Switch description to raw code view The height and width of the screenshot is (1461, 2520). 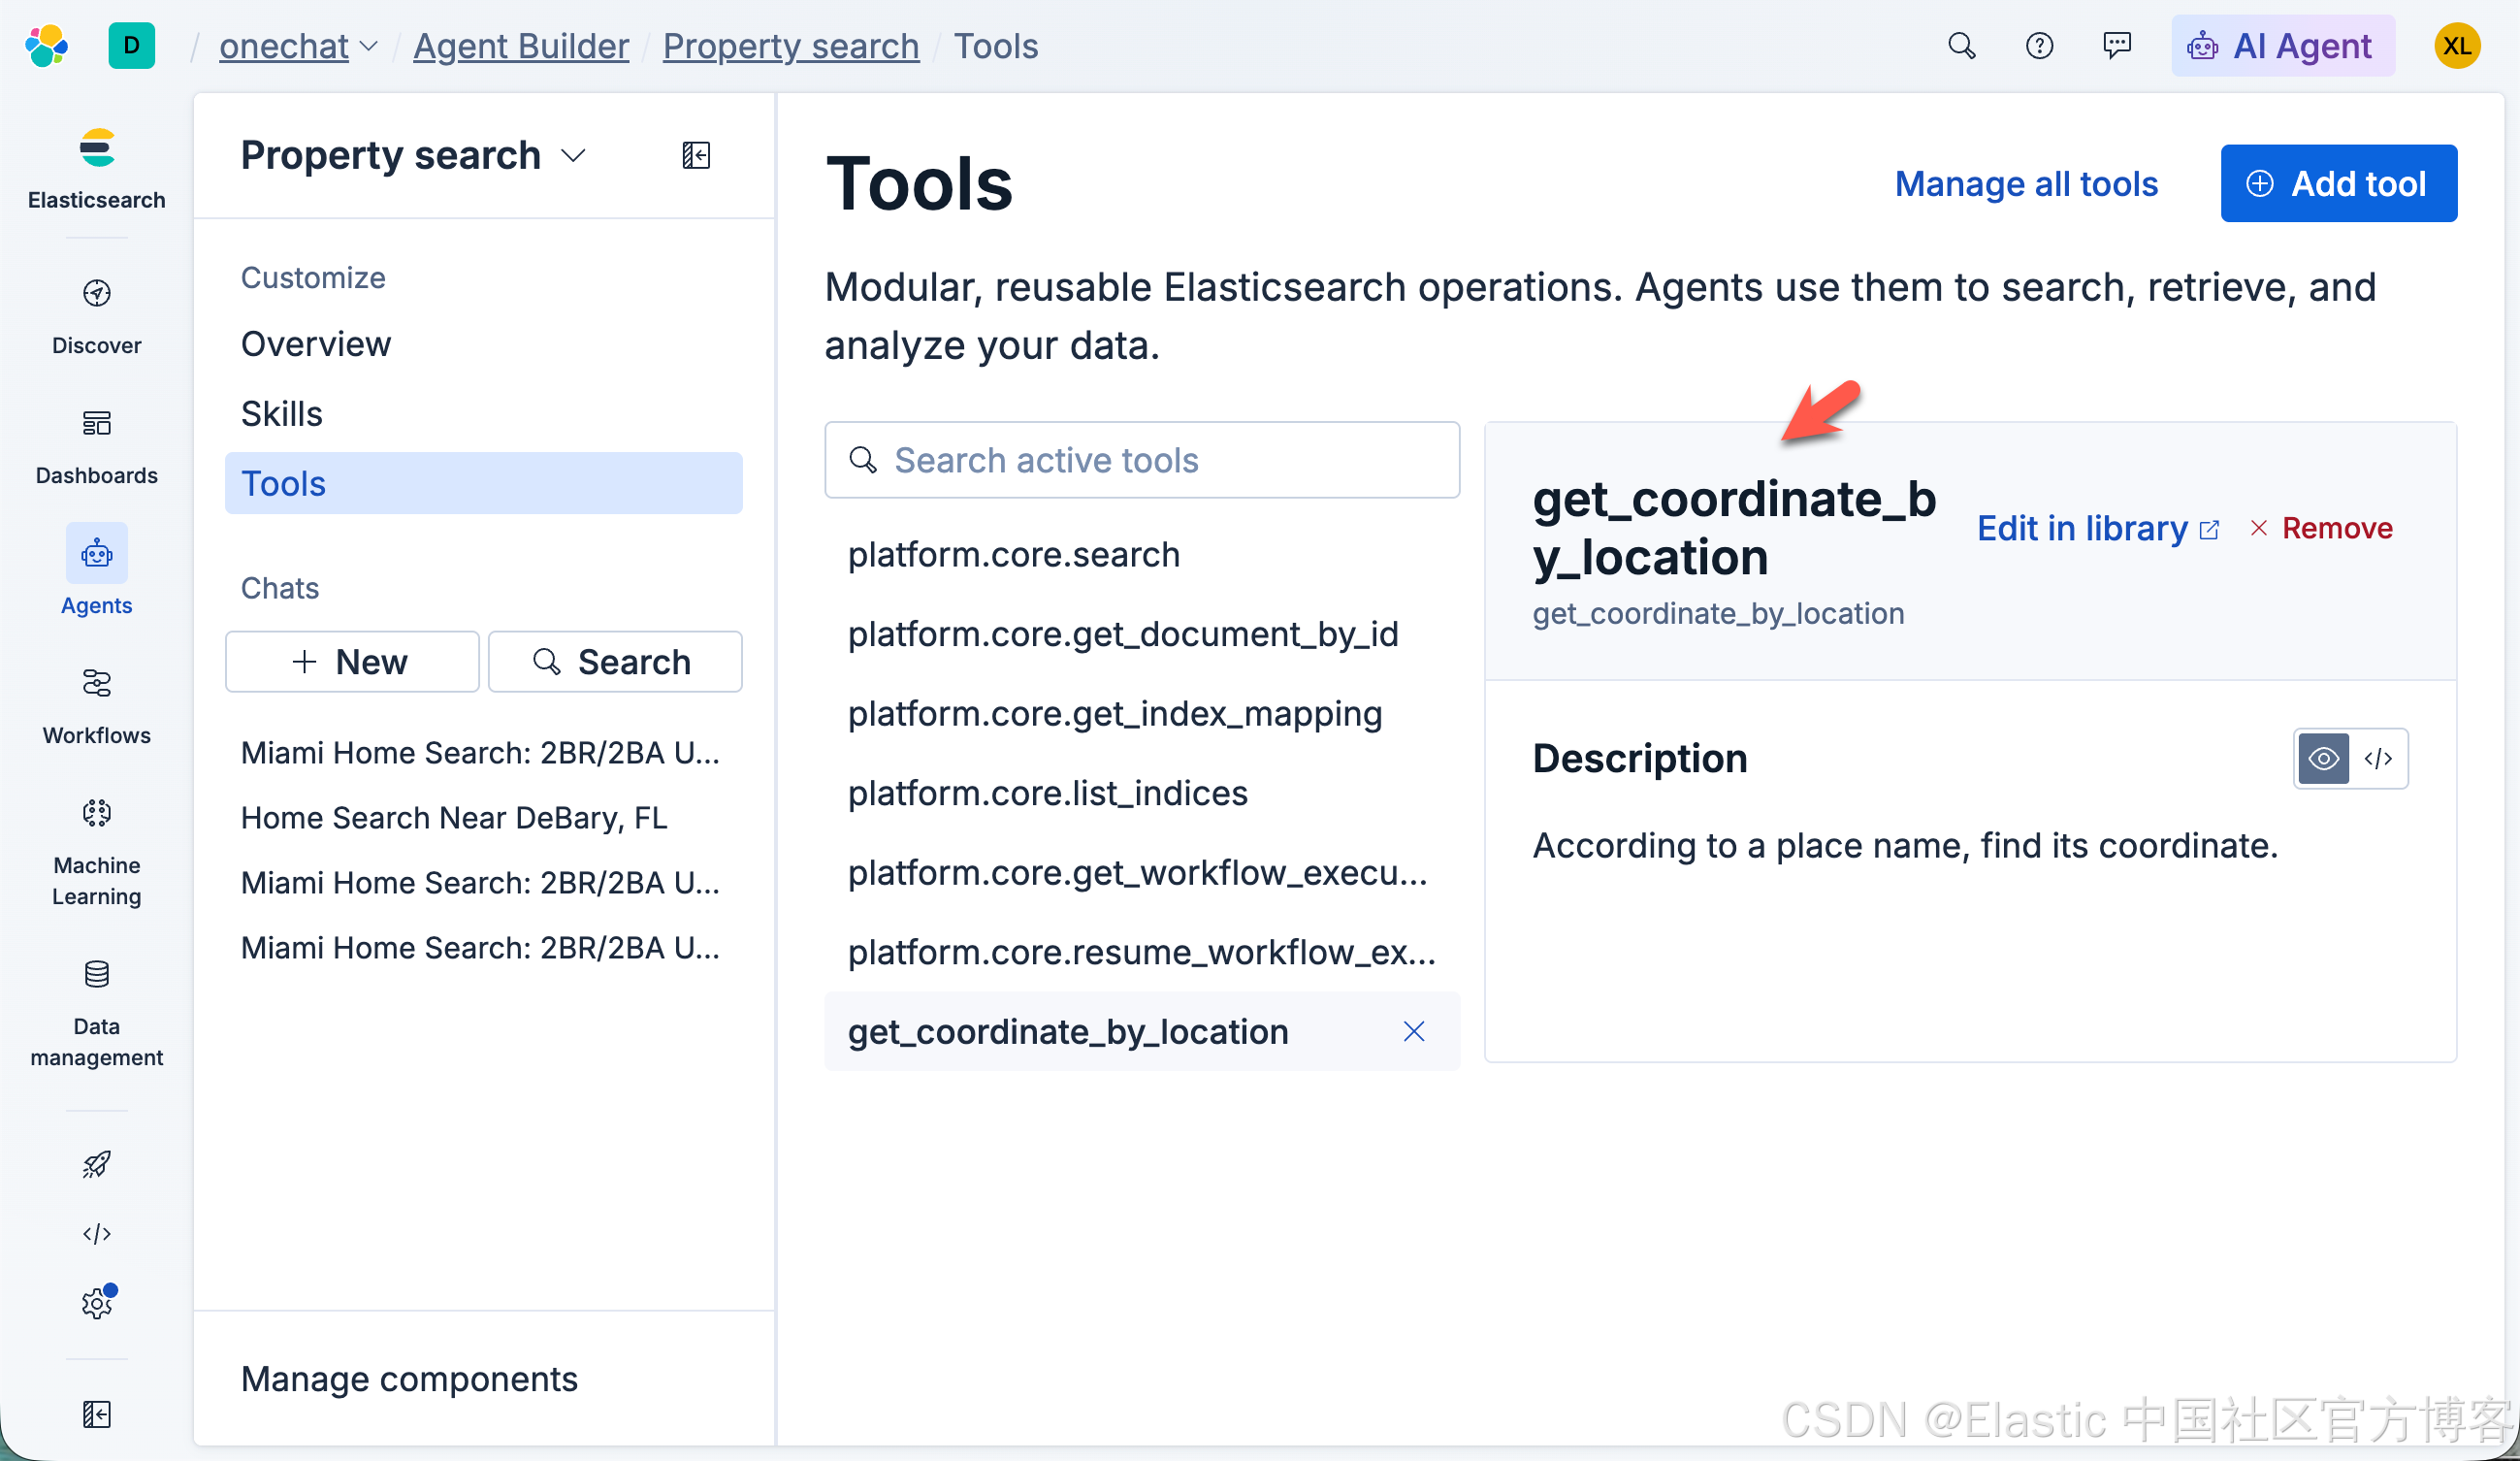2378,759
